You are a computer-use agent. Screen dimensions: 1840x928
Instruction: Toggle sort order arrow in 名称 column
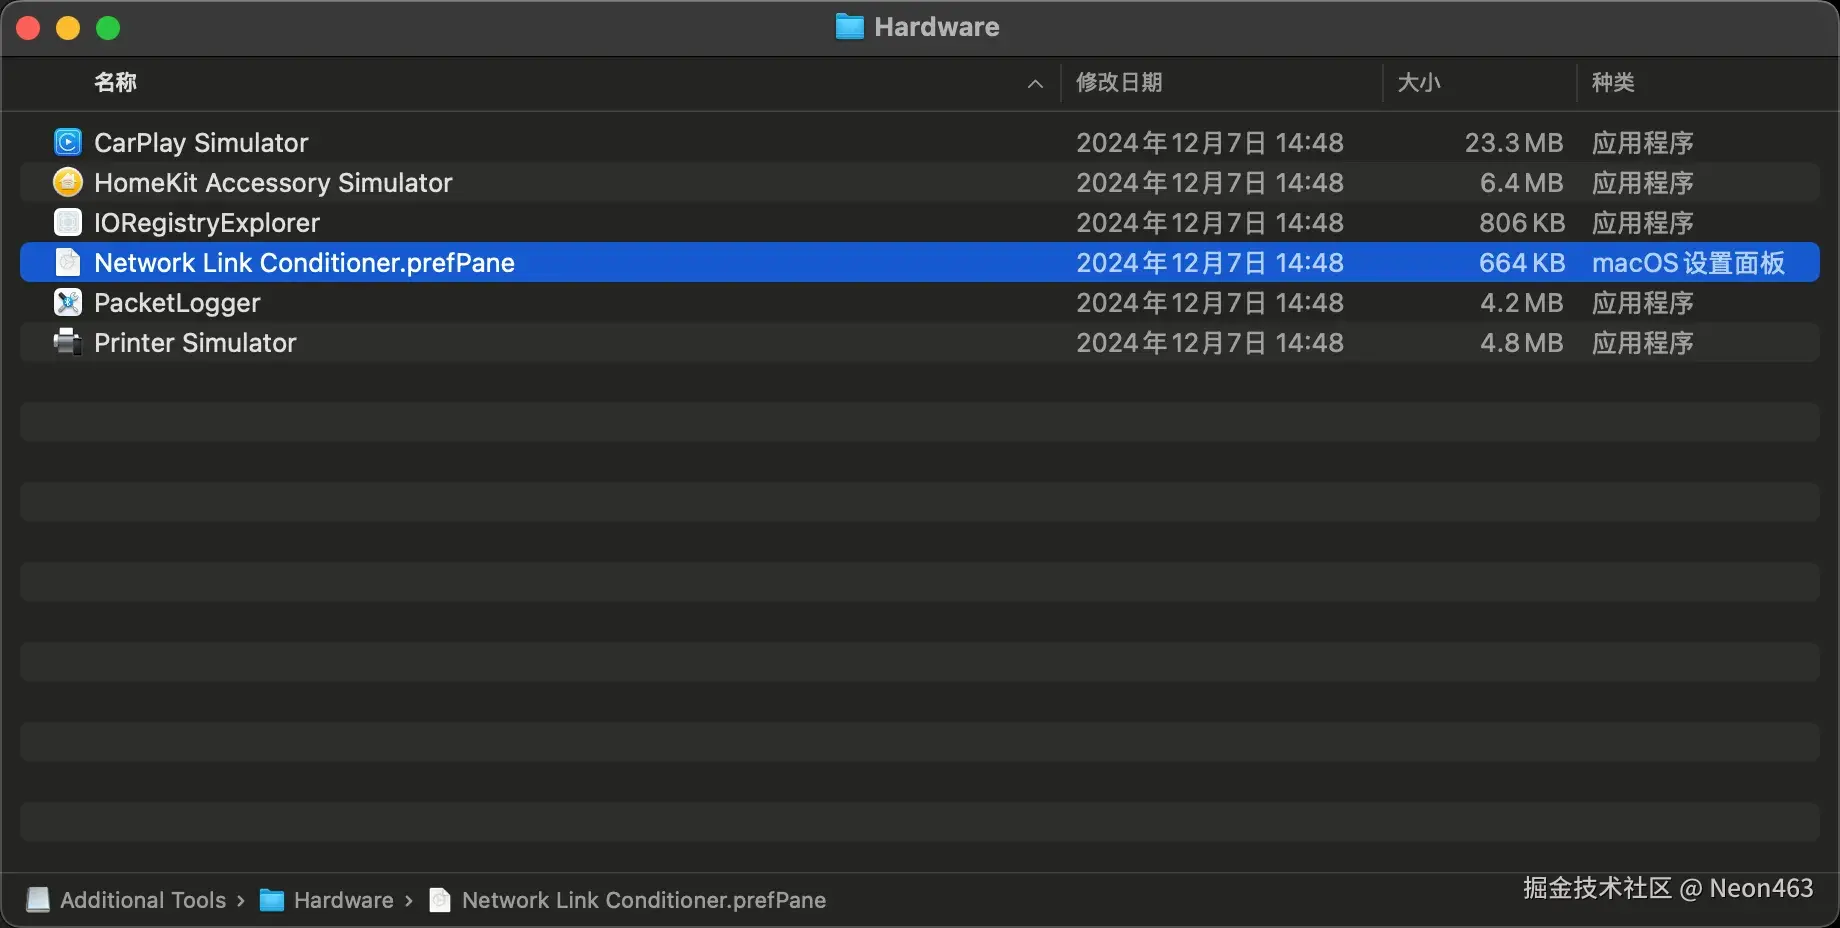coord(1035,84)
